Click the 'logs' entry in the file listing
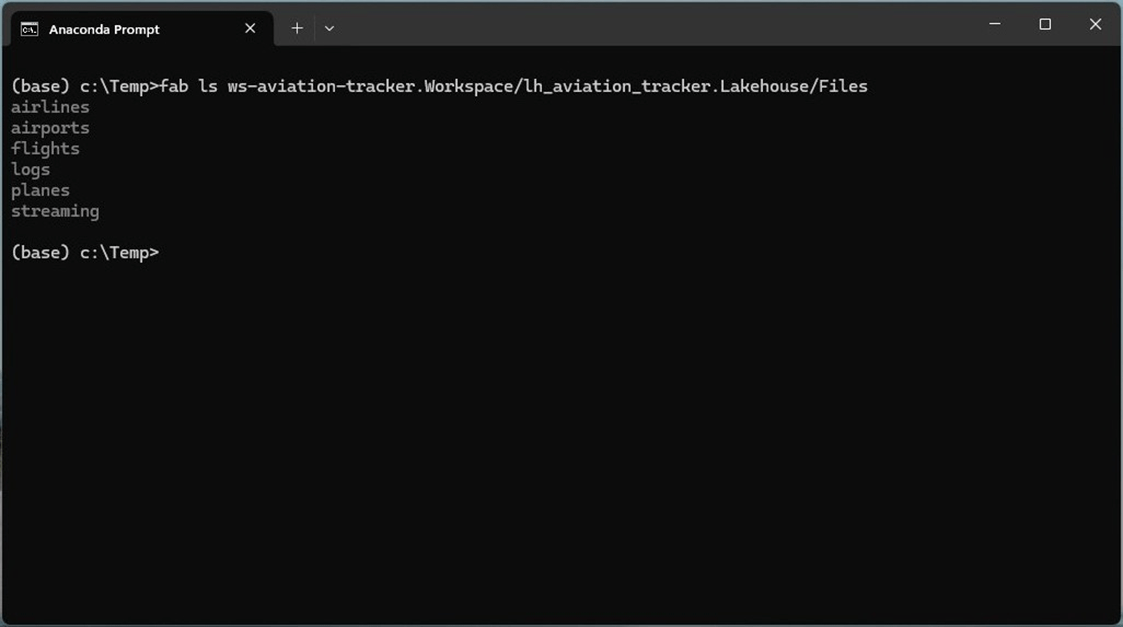The width and height of the screenshot is (1123, 627). pos(30,170)
